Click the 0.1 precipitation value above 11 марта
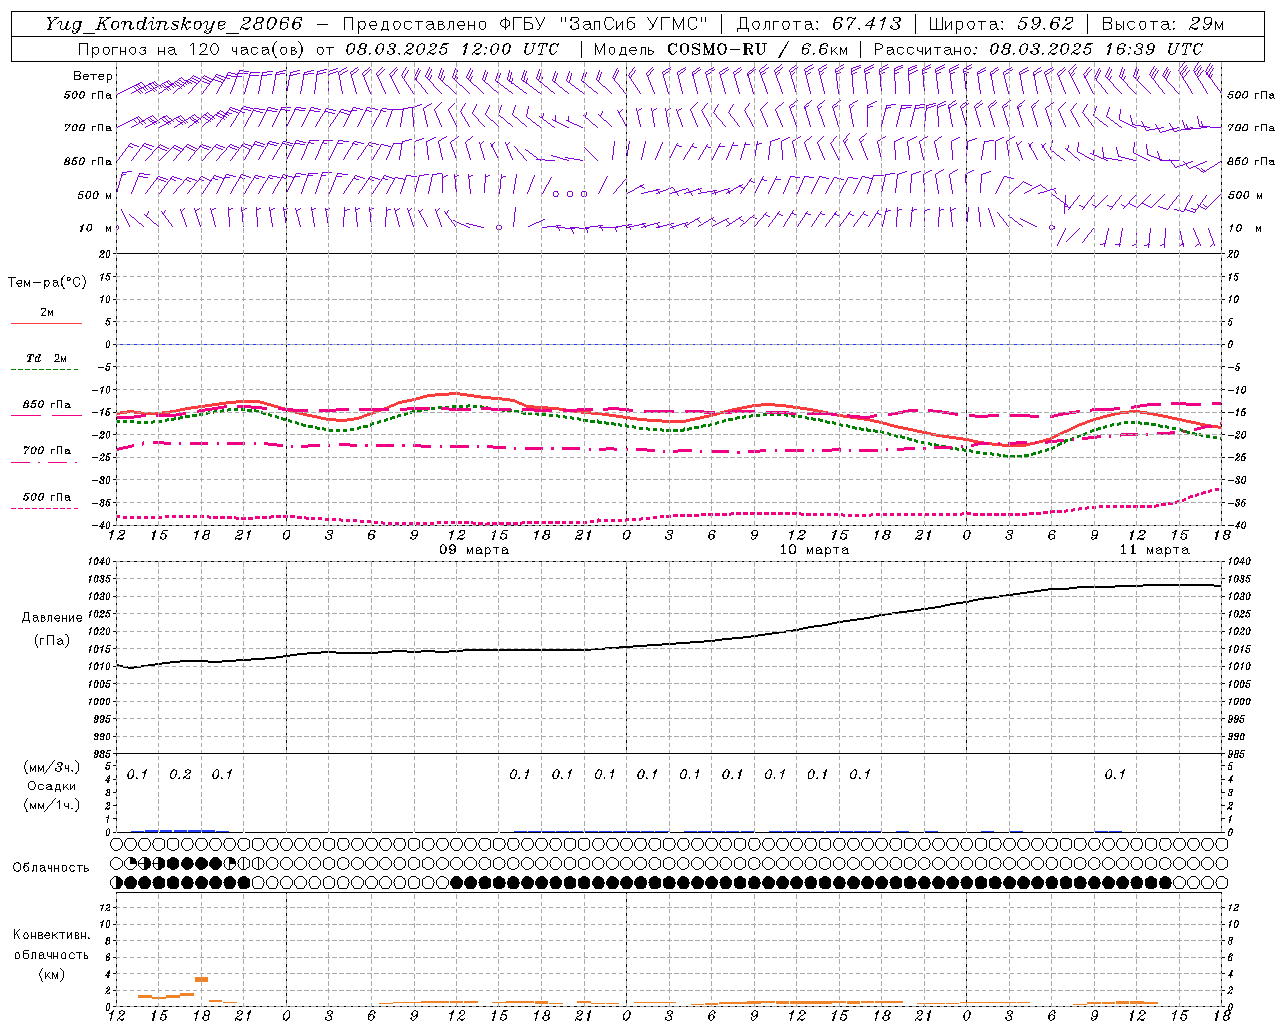Screen dimensions: 1280x1024 click(x=1115, y=774)
